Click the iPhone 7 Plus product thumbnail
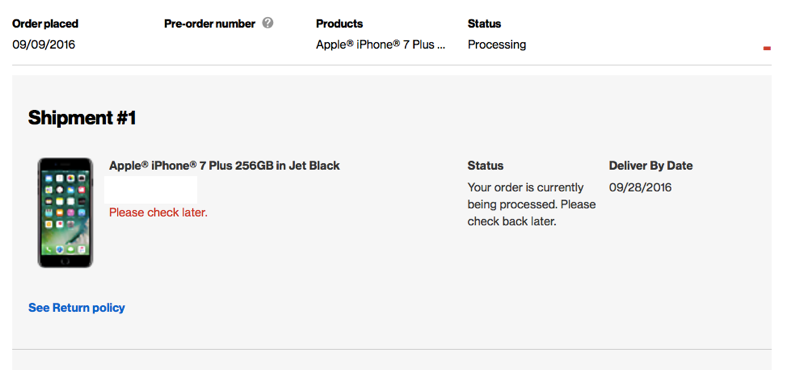Viewport: 800px width, 370px height. coord(65,212)
